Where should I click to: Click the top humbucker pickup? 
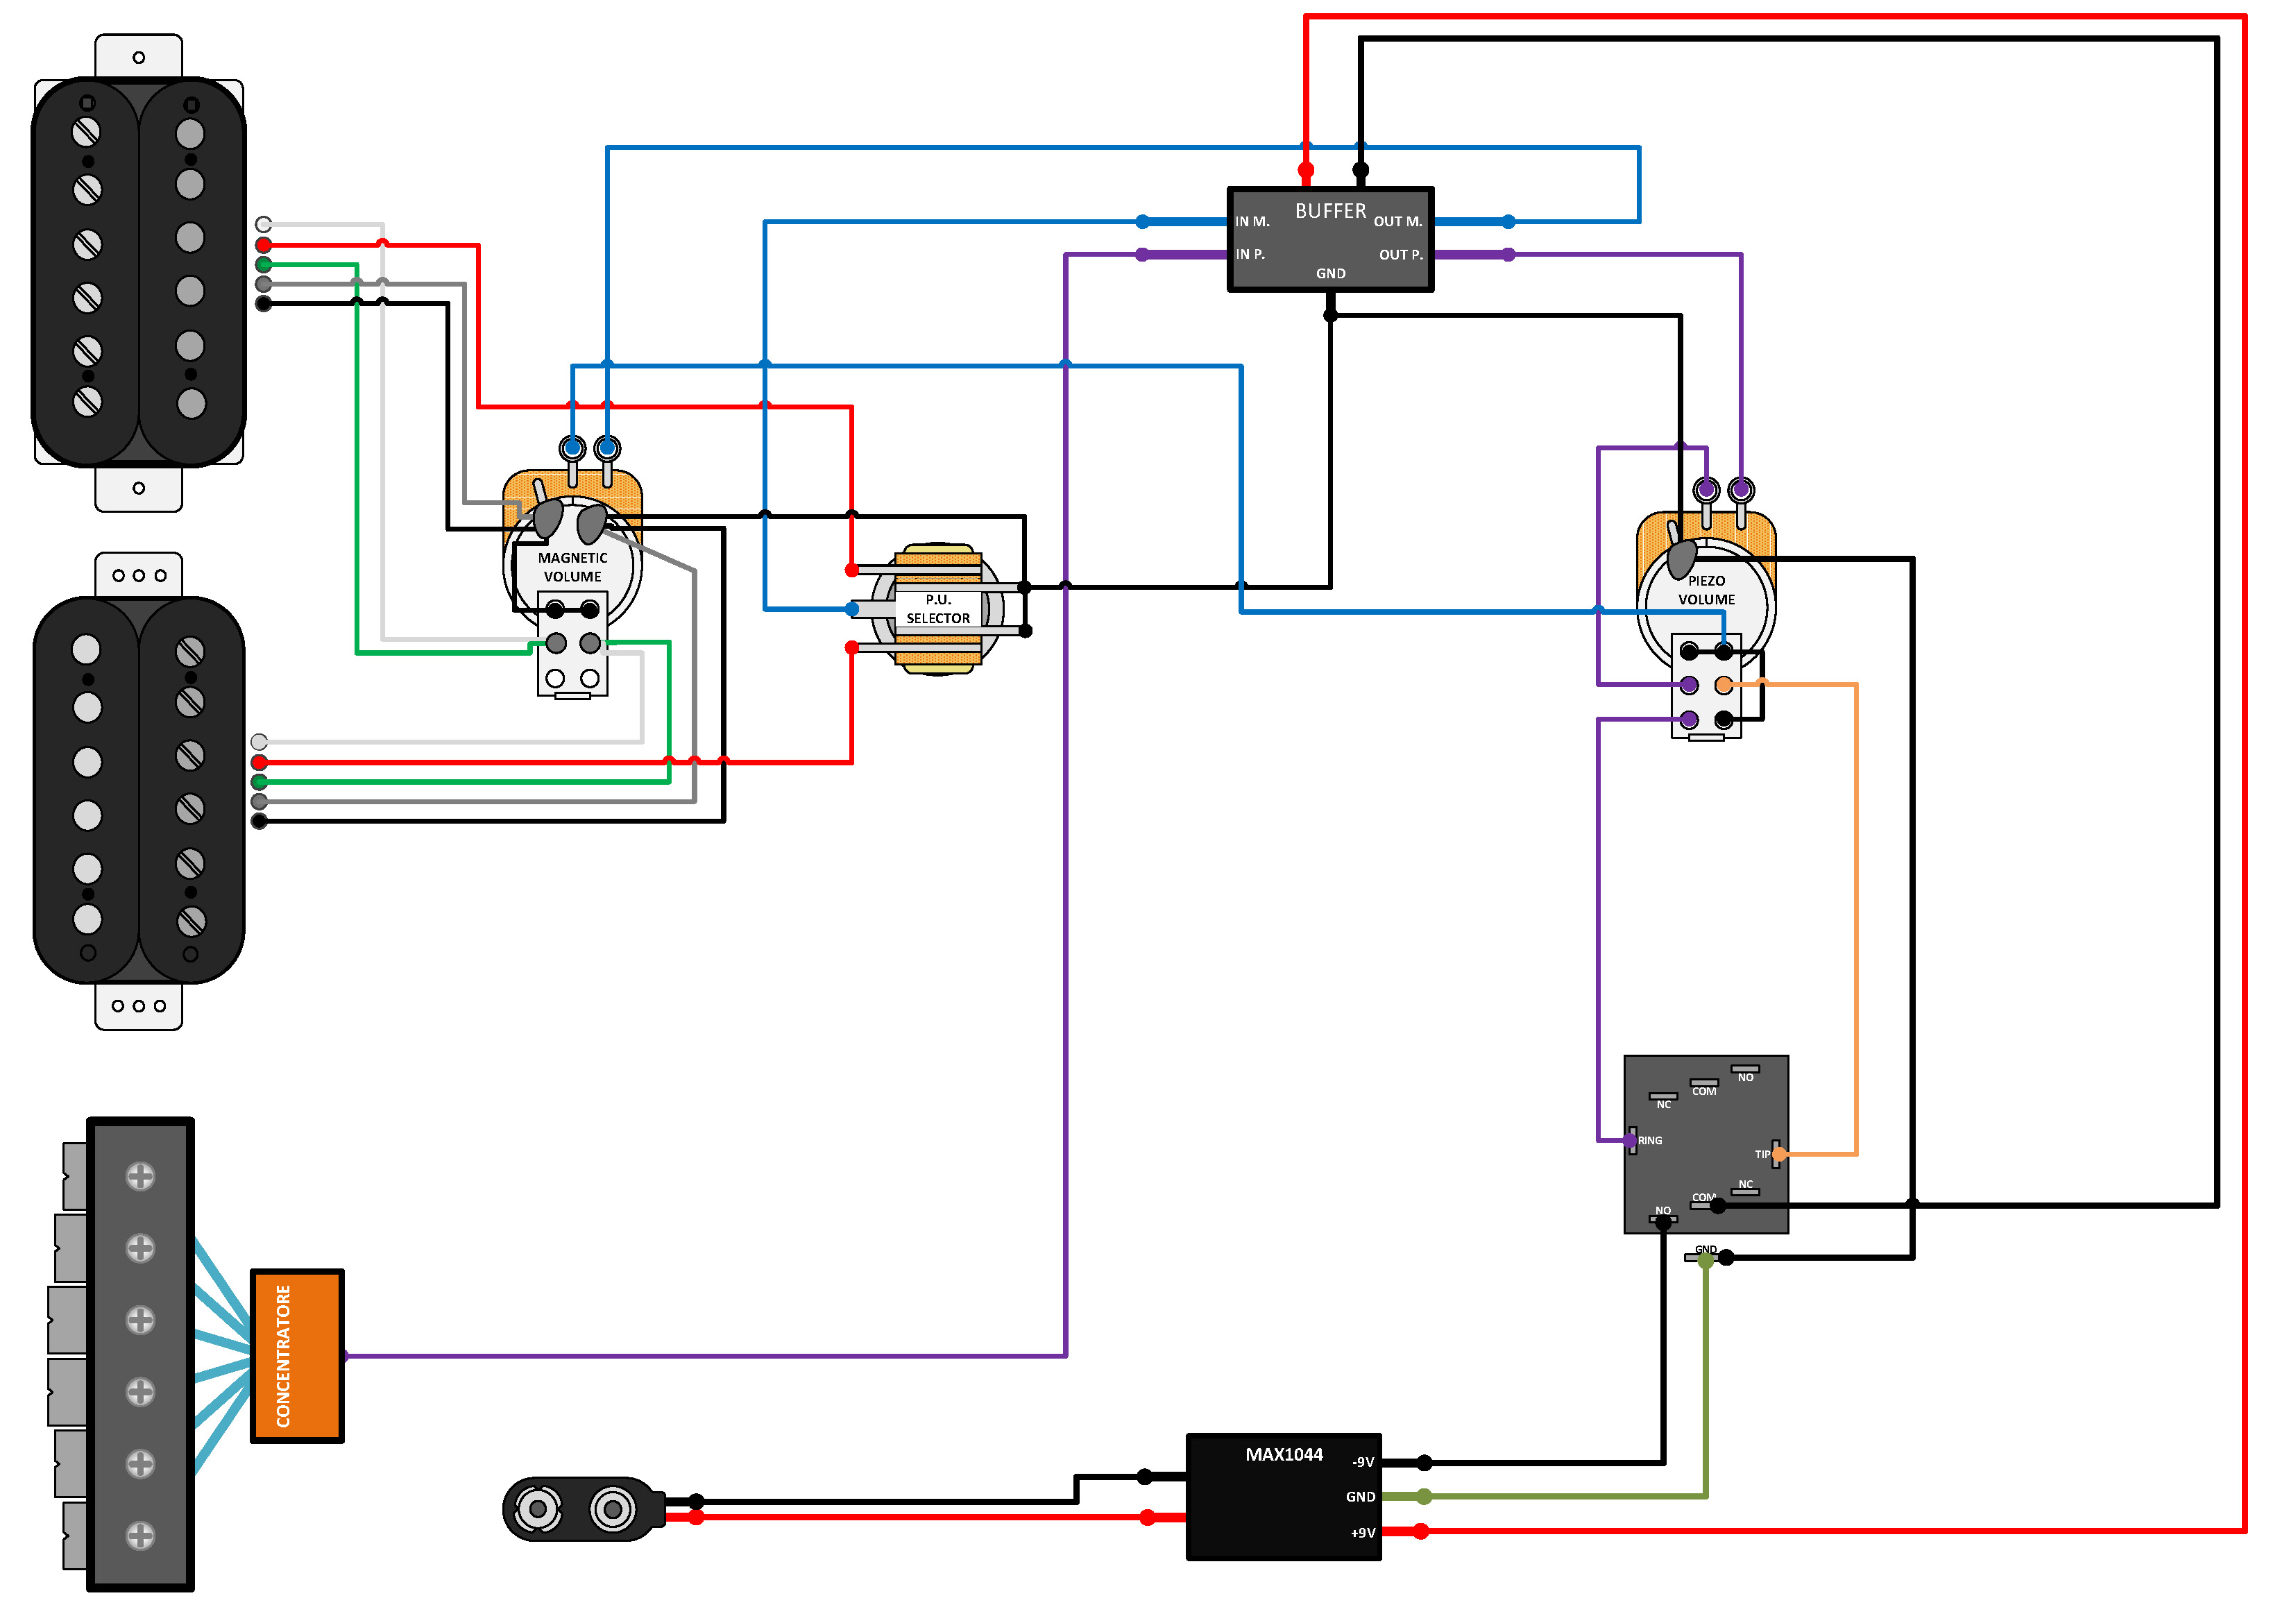point(139,272)
